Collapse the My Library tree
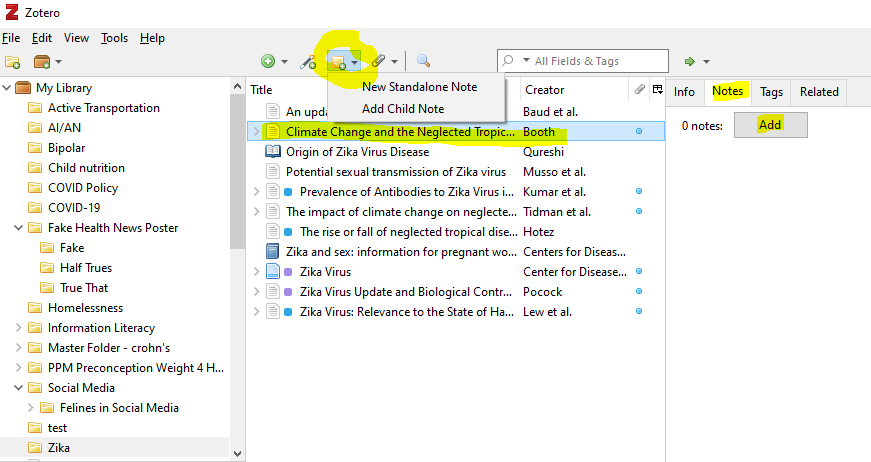Viewport: 871px width, 462px height. 7,88
